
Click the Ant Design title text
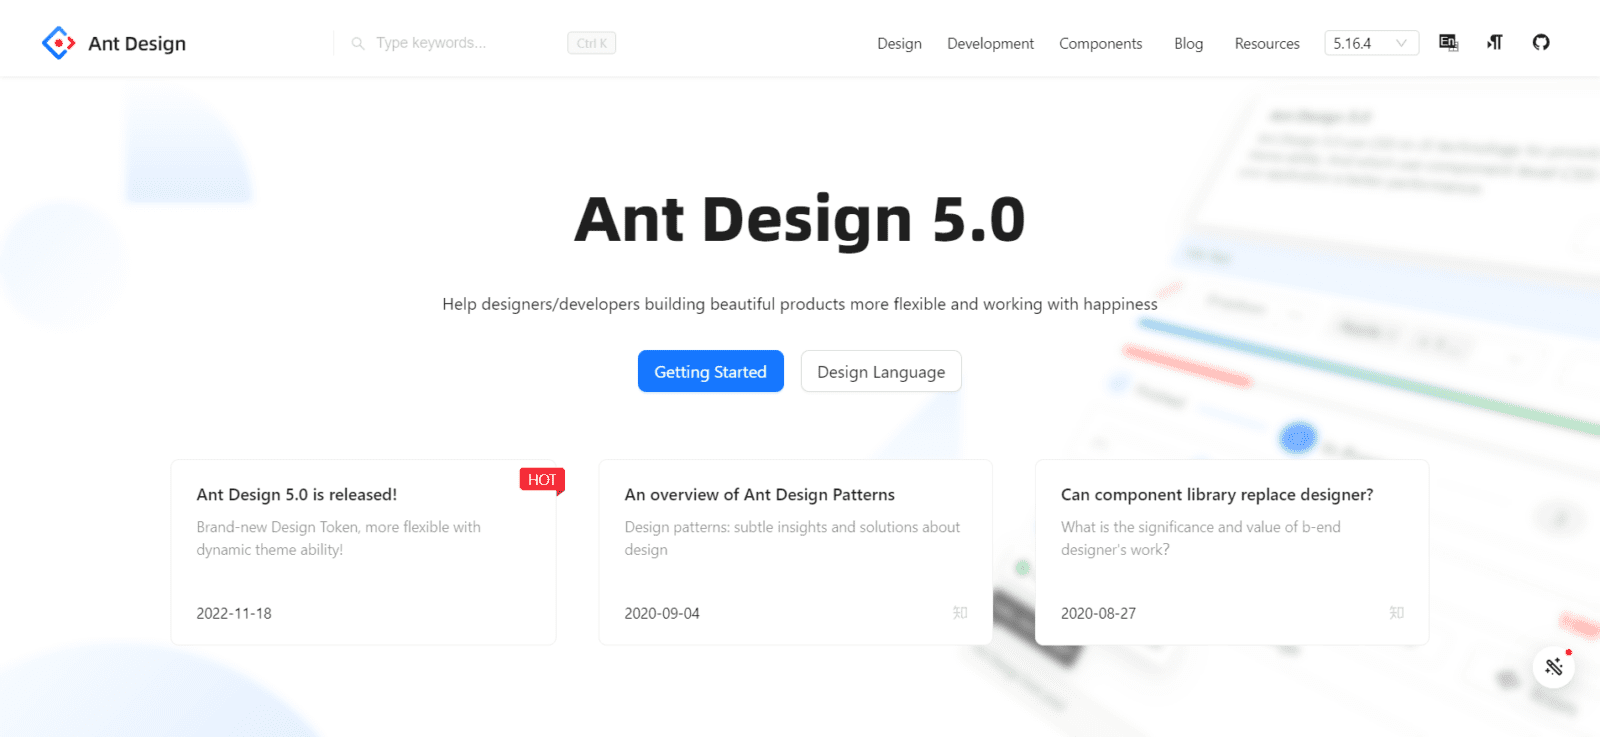coord(137,43)
